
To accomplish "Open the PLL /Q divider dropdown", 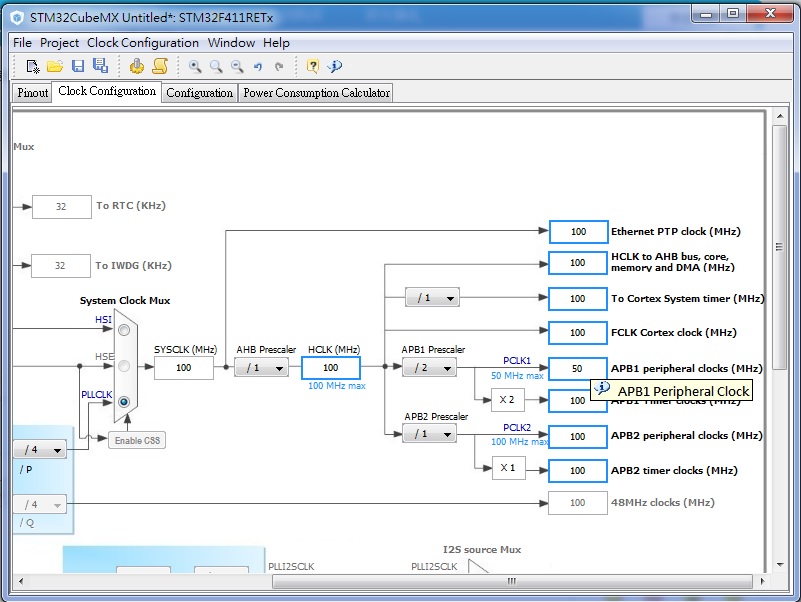I will pos(39,504).
